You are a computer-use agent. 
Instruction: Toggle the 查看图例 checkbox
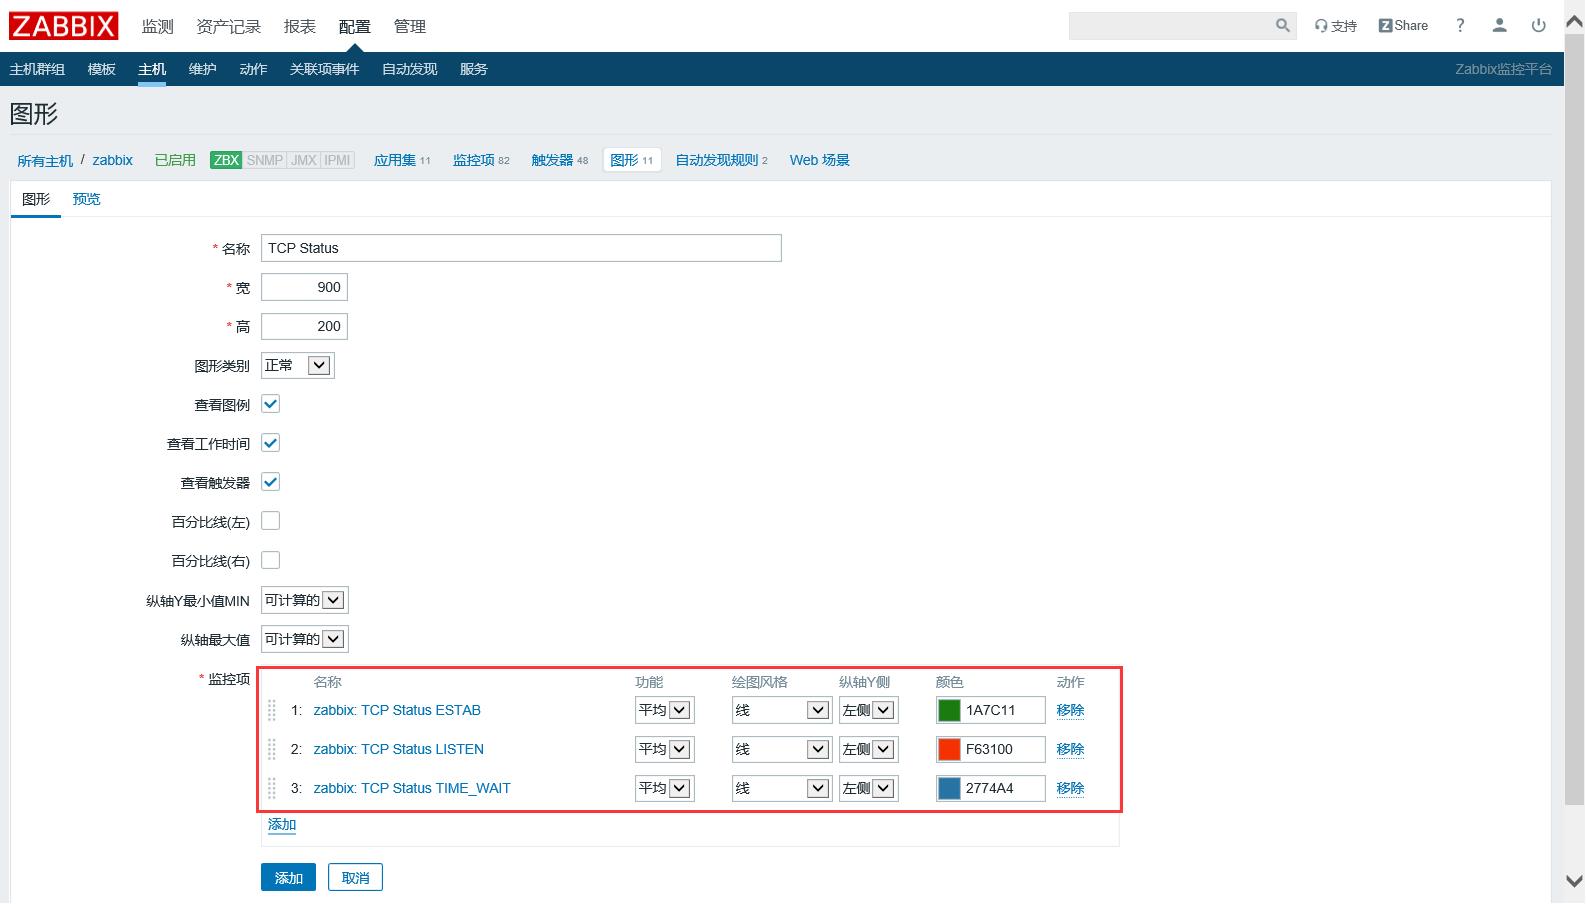point(270,404)
